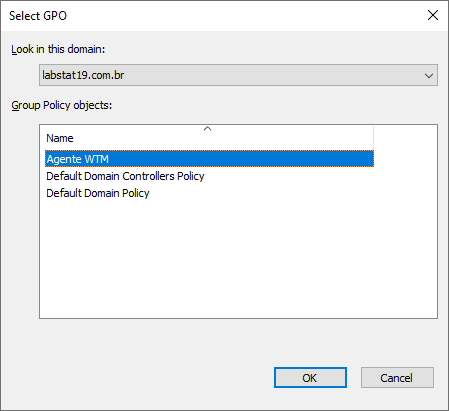Click the 'Look in this domain' label
This screenshot has height=411, width=449.
[58, 49]
